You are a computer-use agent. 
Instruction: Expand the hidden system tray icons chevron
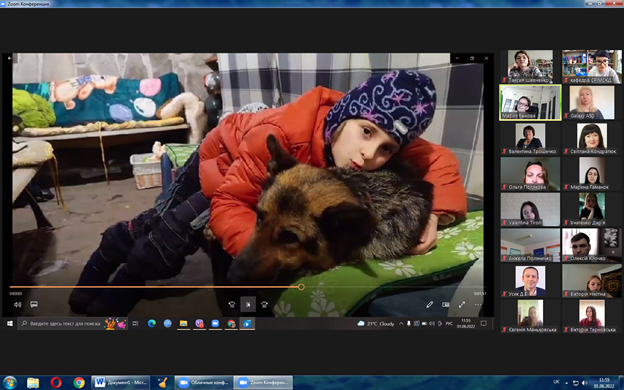tap(401, 324)
